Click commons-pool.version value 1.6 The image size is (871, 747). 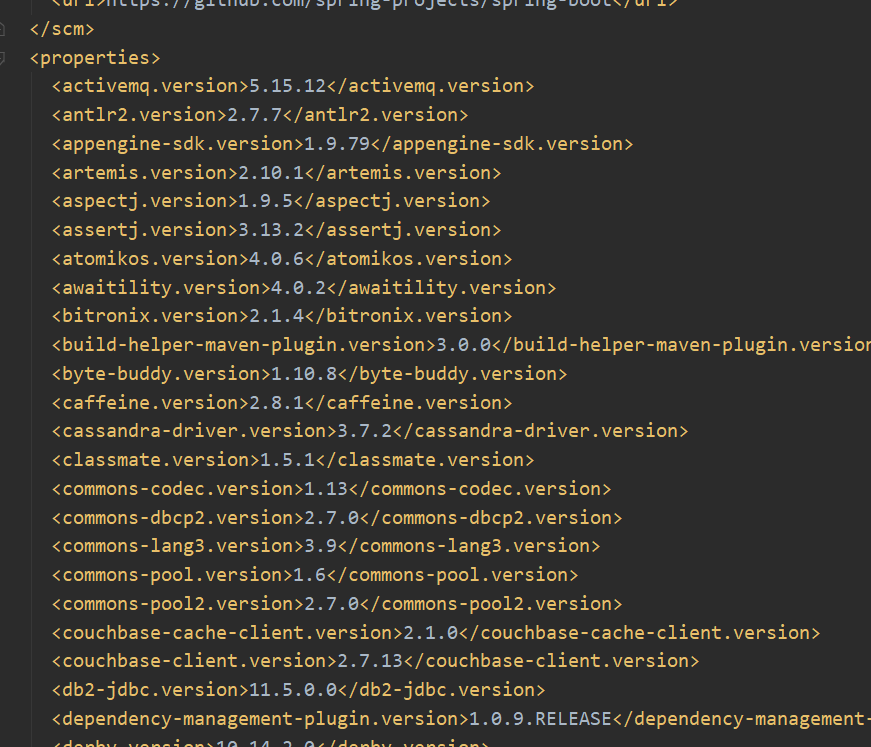309,575
